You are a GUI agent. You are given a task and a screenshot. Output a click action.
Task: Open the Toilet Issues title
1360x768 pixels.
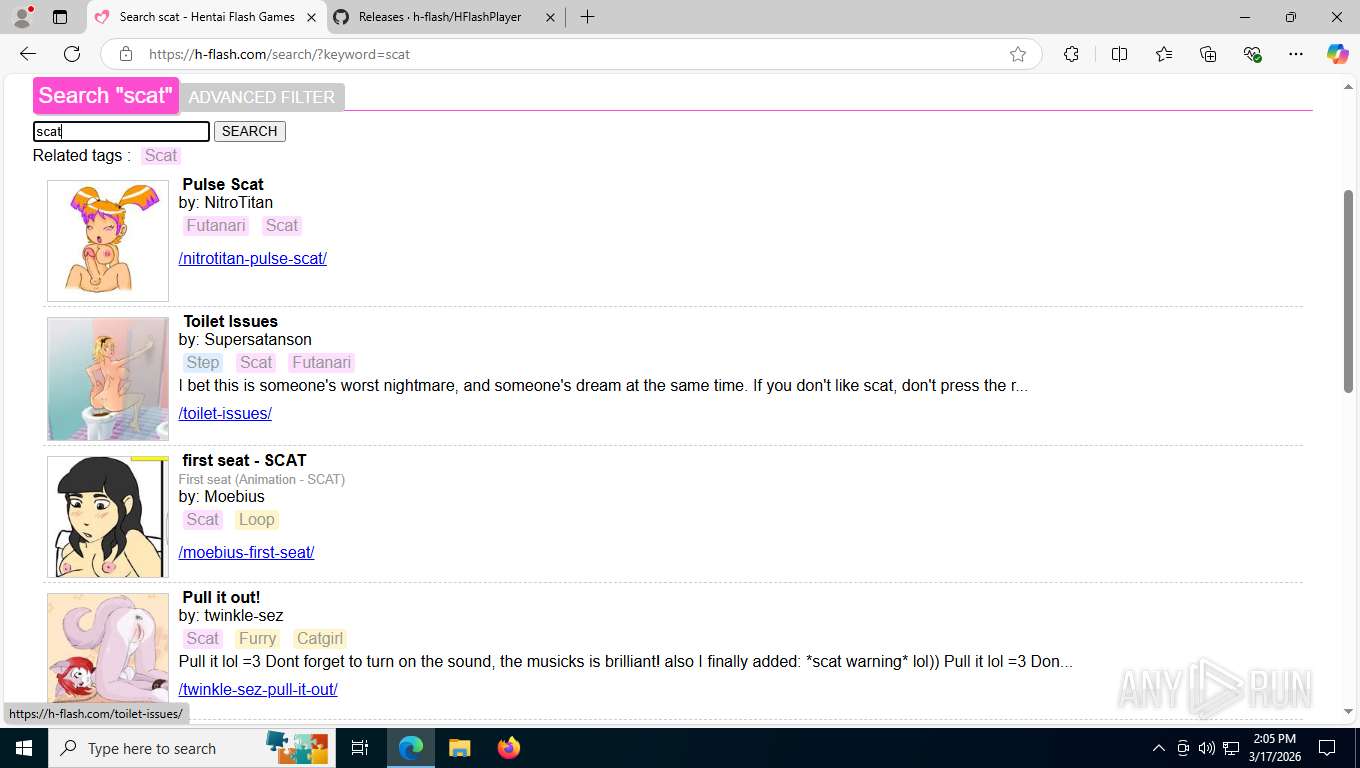tap(231, 321)
